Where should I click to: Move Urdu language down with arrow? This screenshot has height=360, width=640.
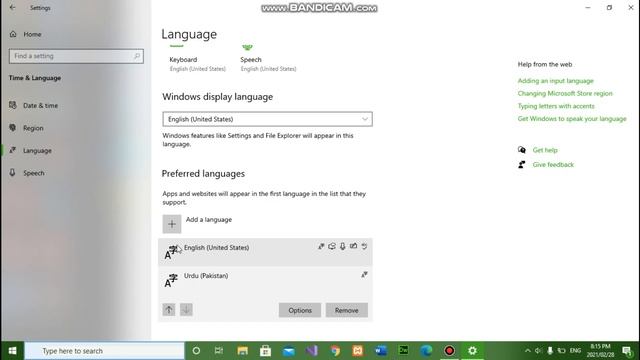pyautogui.click(x=186, y=310)
